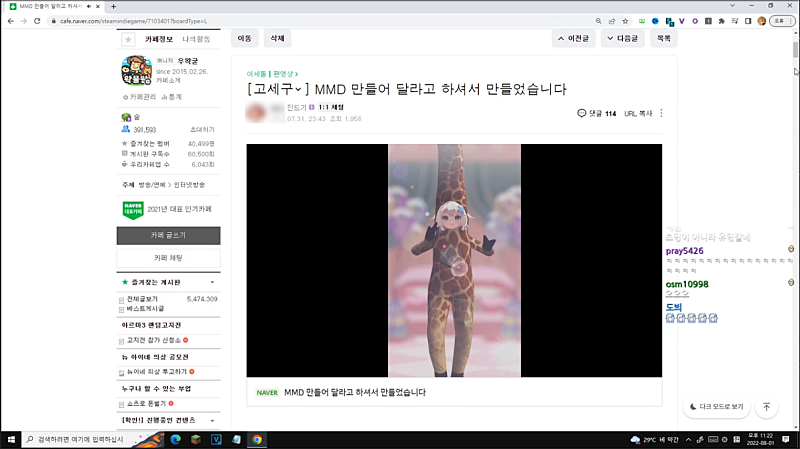This screenshot has width=800, height=449.
Task: Start 1:1 채팅 with the author
Action: [x=331, y=107]
